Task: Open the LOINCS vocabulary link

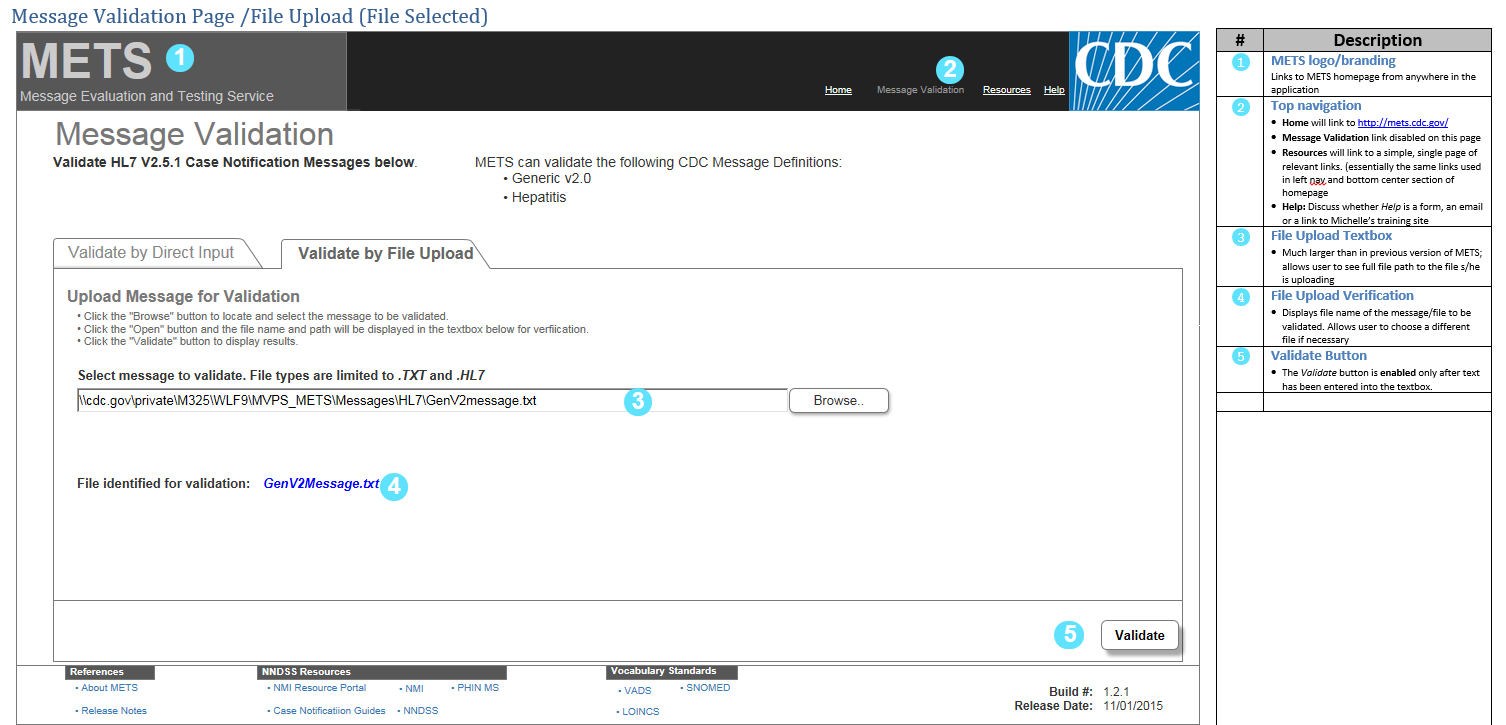Action: (x=641, y=712)
